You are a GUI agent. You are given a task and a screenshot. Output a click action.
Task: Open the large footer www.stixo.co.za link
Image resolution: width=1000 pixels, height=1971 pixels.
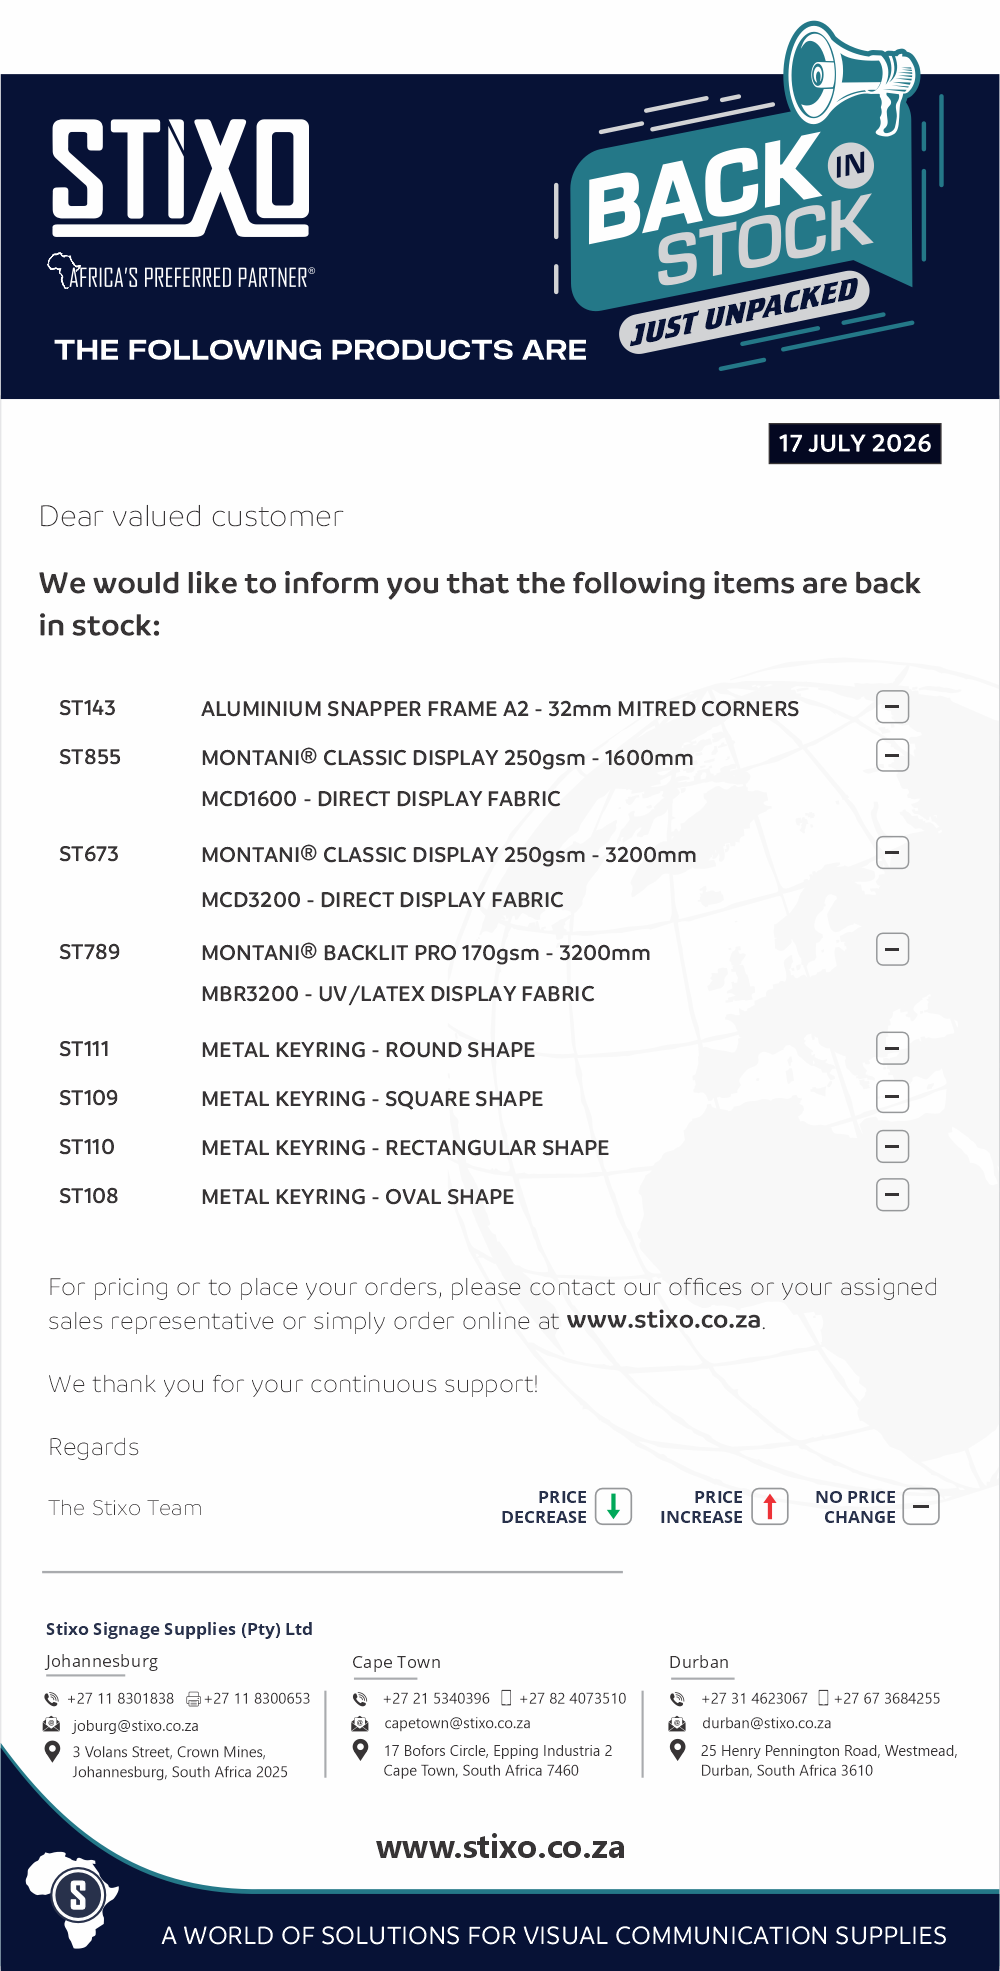click(x=500, y=1847)
